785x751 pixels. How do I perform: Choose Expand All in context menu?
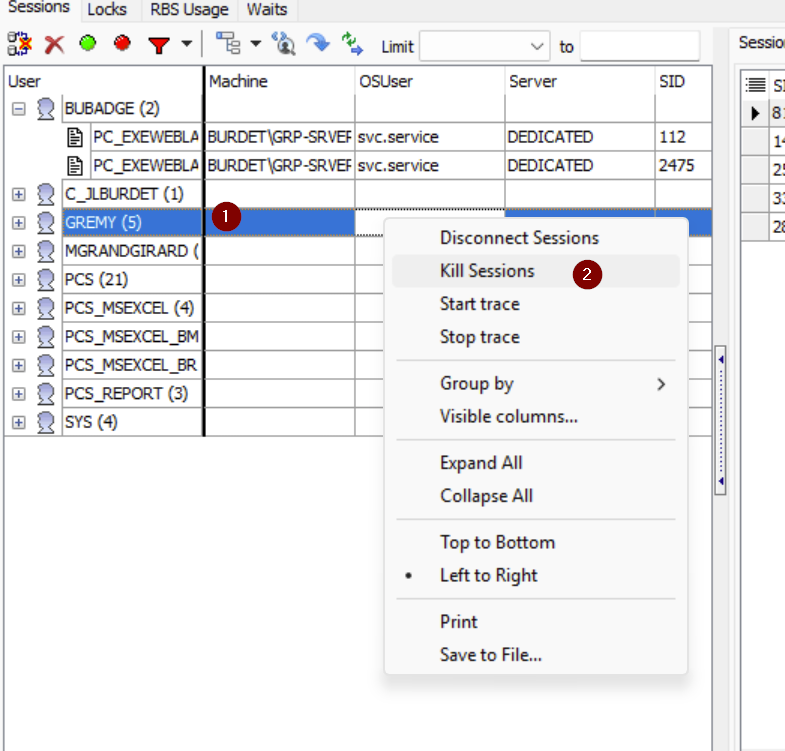(x=536, y=463)
